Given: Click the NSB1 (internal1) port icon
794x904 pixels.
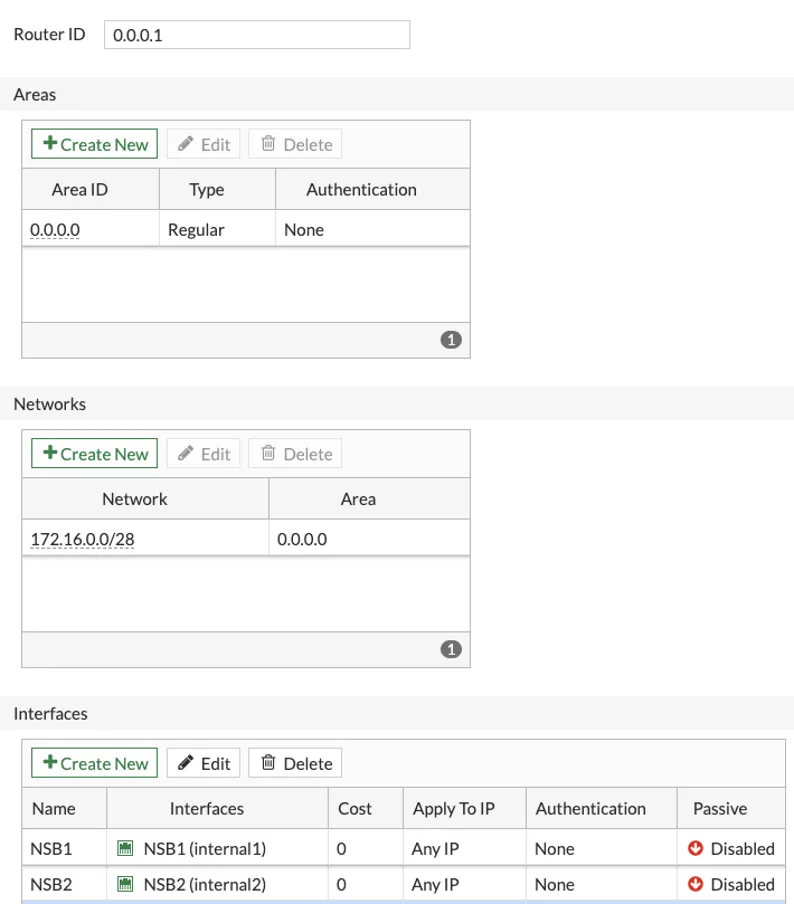Looking at the screenshot, I should tap(125, 848).
